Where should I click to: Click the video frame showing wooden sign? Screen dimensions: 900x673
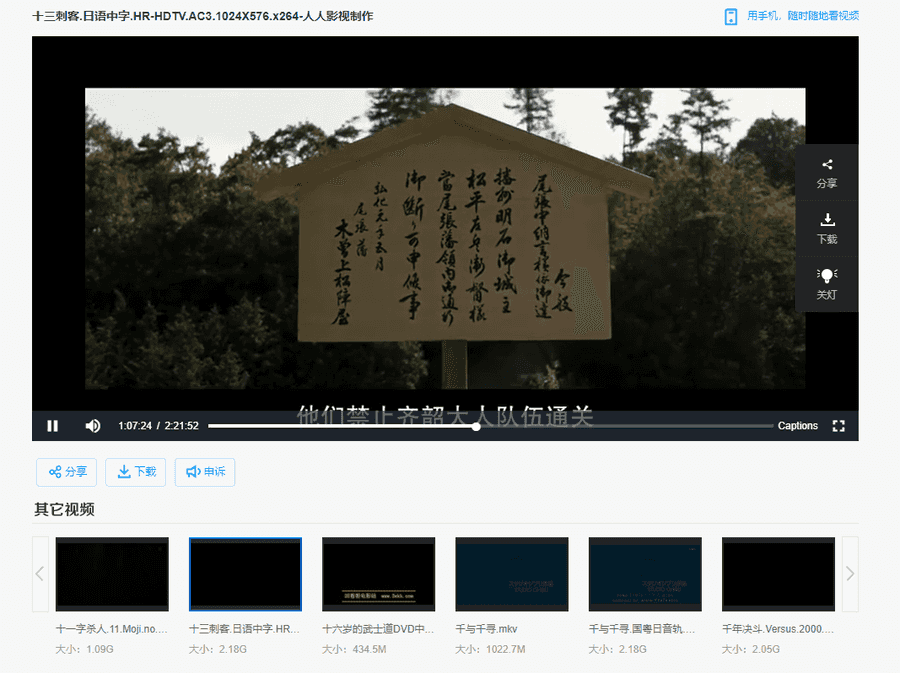pos(445,238)
